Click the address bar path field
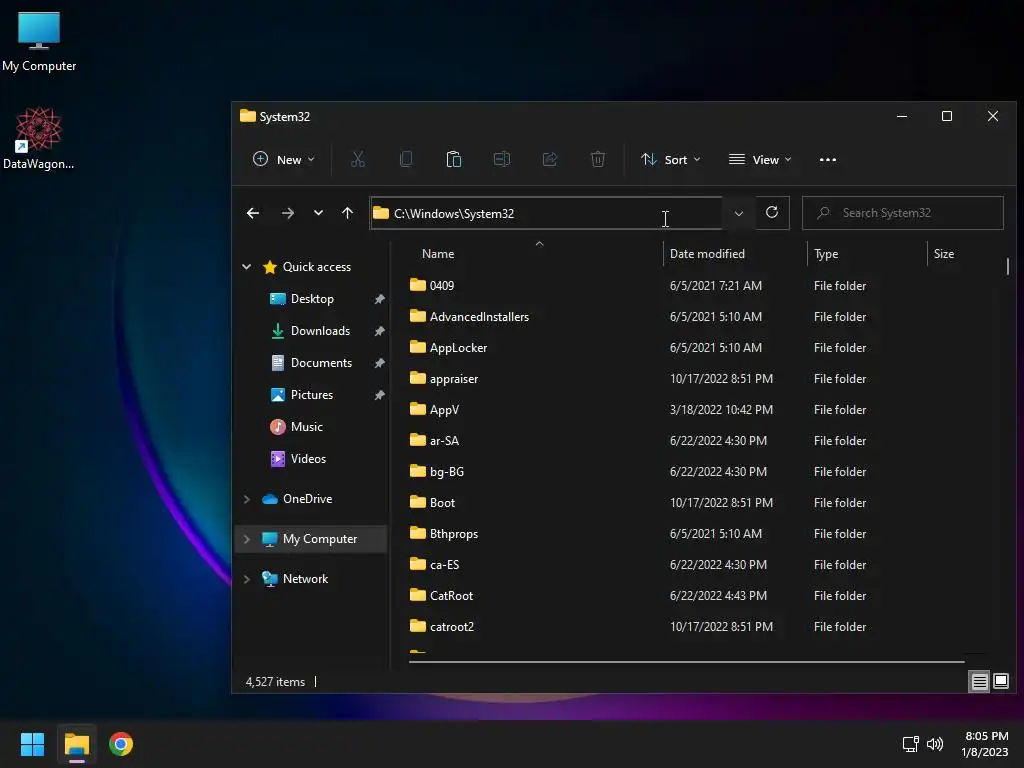 click(x=546, y=213)
